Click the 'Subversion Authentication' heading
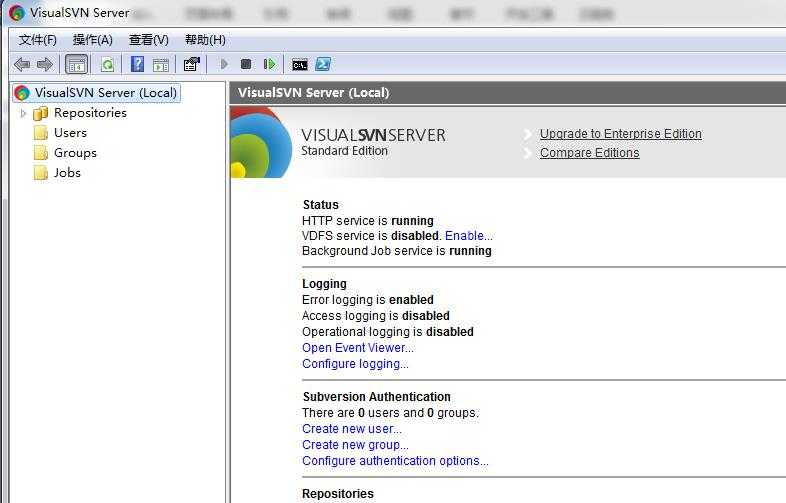This screenshot has height=503, width=786. click(376, 397)
